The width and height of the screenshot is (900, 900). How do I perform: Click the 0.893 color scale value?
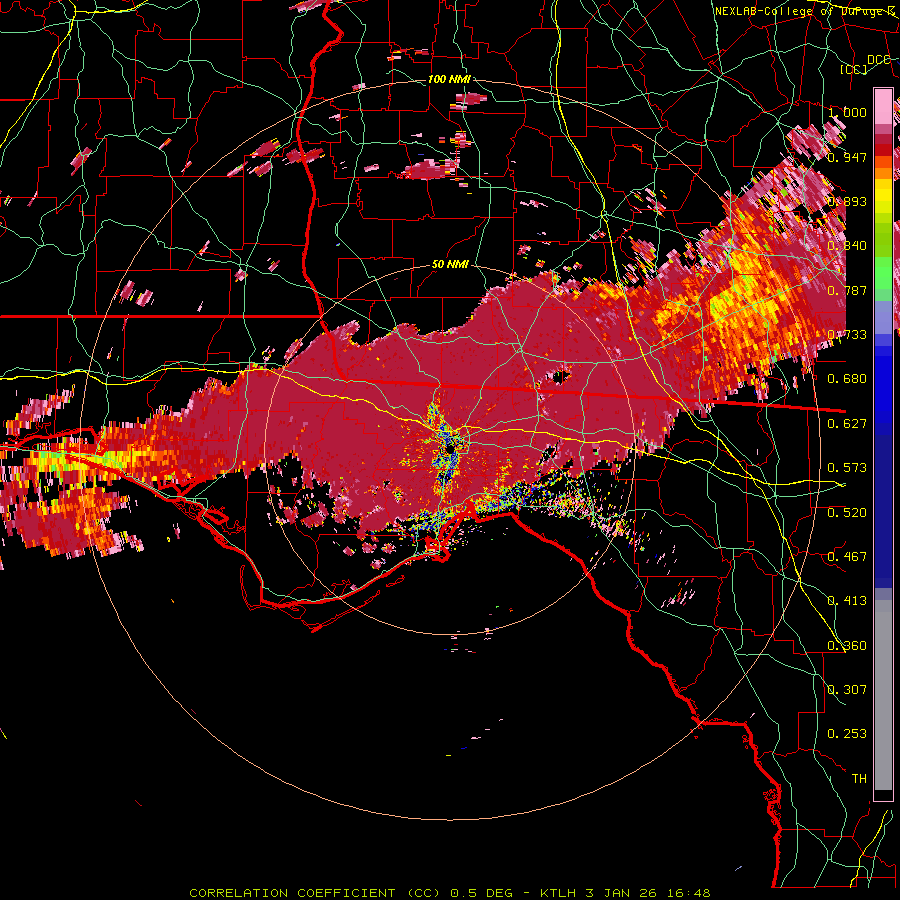coord(847,201)
